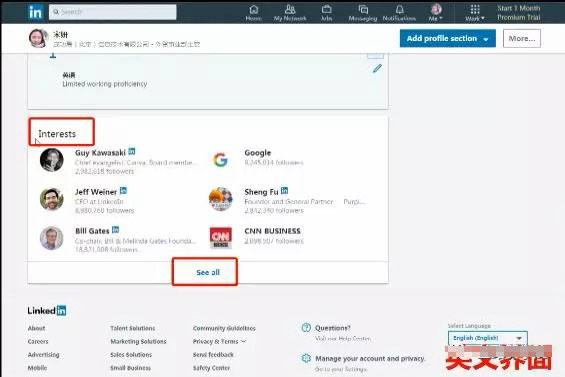This screenshot has width=565, height=377.
Task: Click the account settings gear icon
Action: pos(306,358)
